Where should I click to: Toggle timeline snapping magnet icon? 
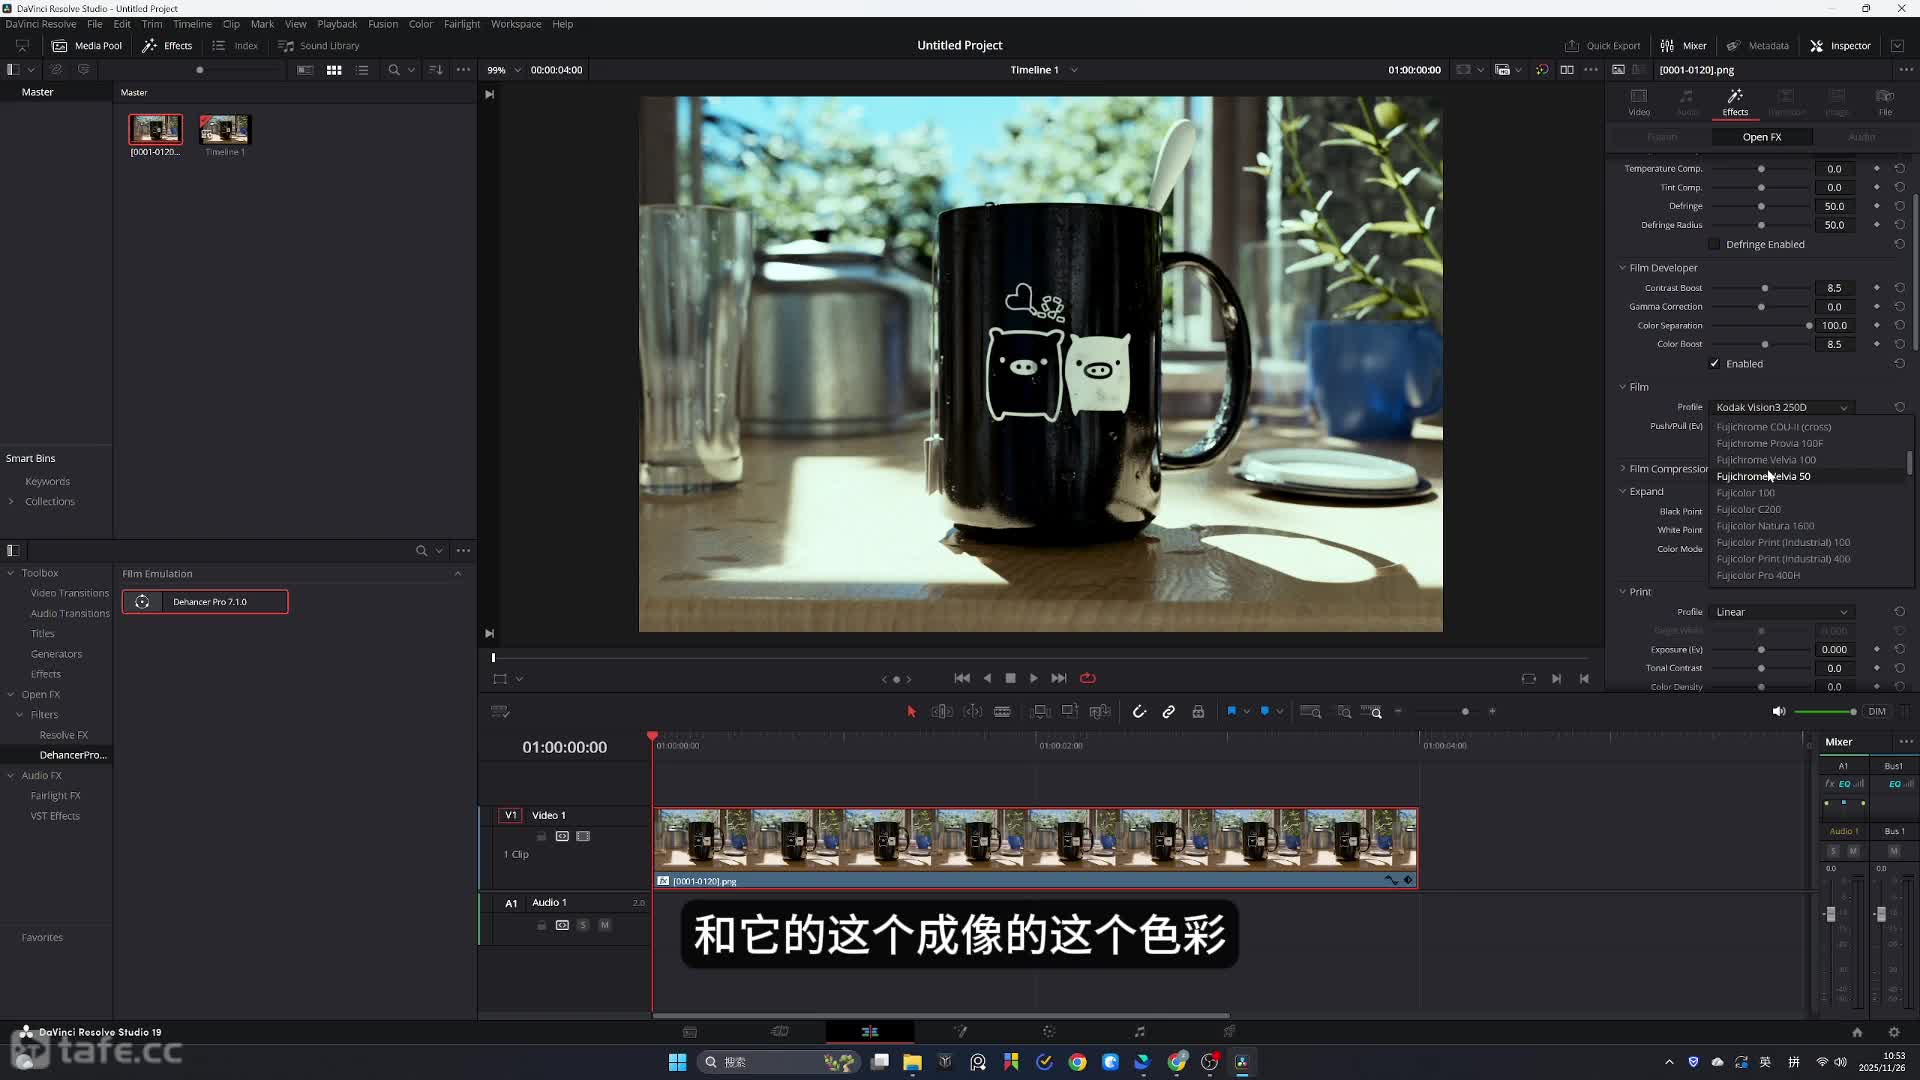(x=1139, y=712)
